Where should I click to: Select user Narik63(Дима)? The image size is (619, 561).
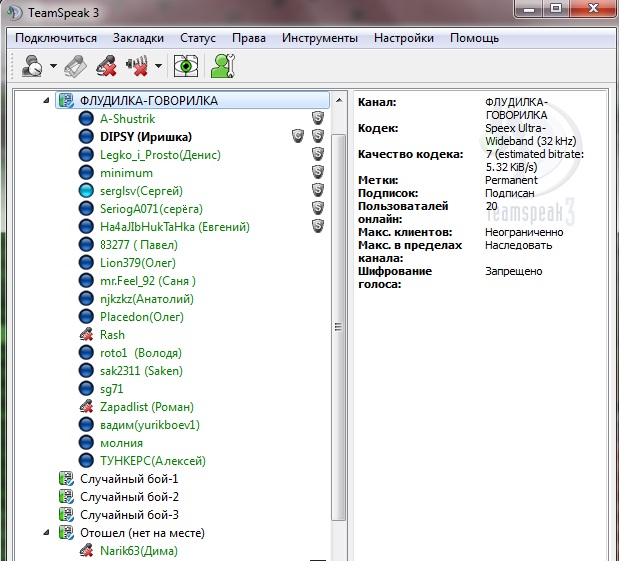pyautogui.click(x=139, y=551)
